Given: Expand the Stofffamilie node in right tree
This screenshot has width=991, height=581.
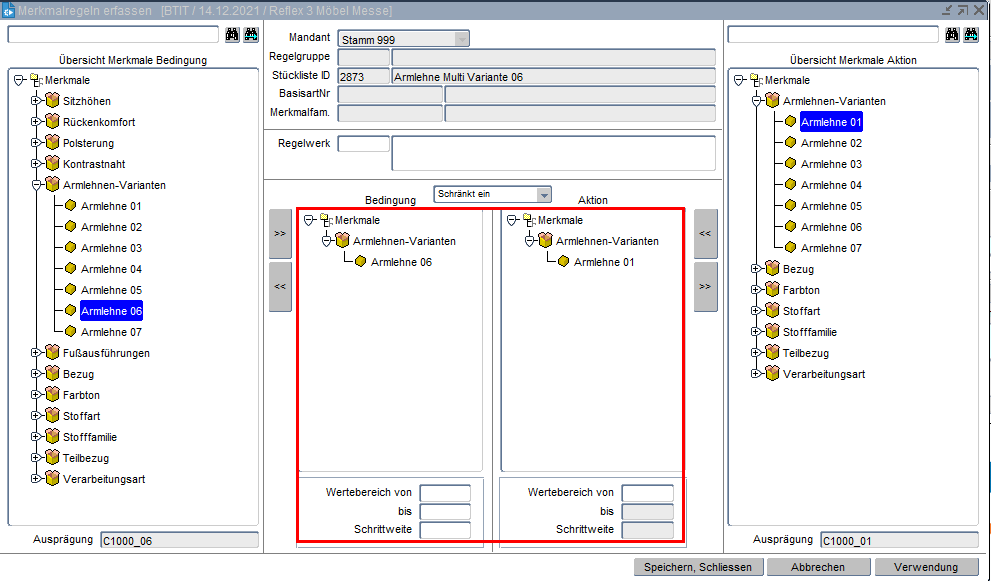Looking at the screenshot, I should (x=756, y=332).
